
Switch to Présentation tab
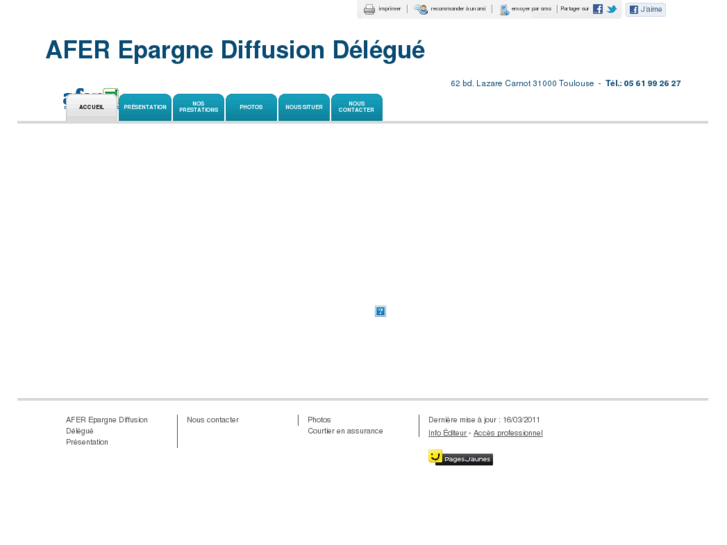pyautogui.click(x=145, y=108)
